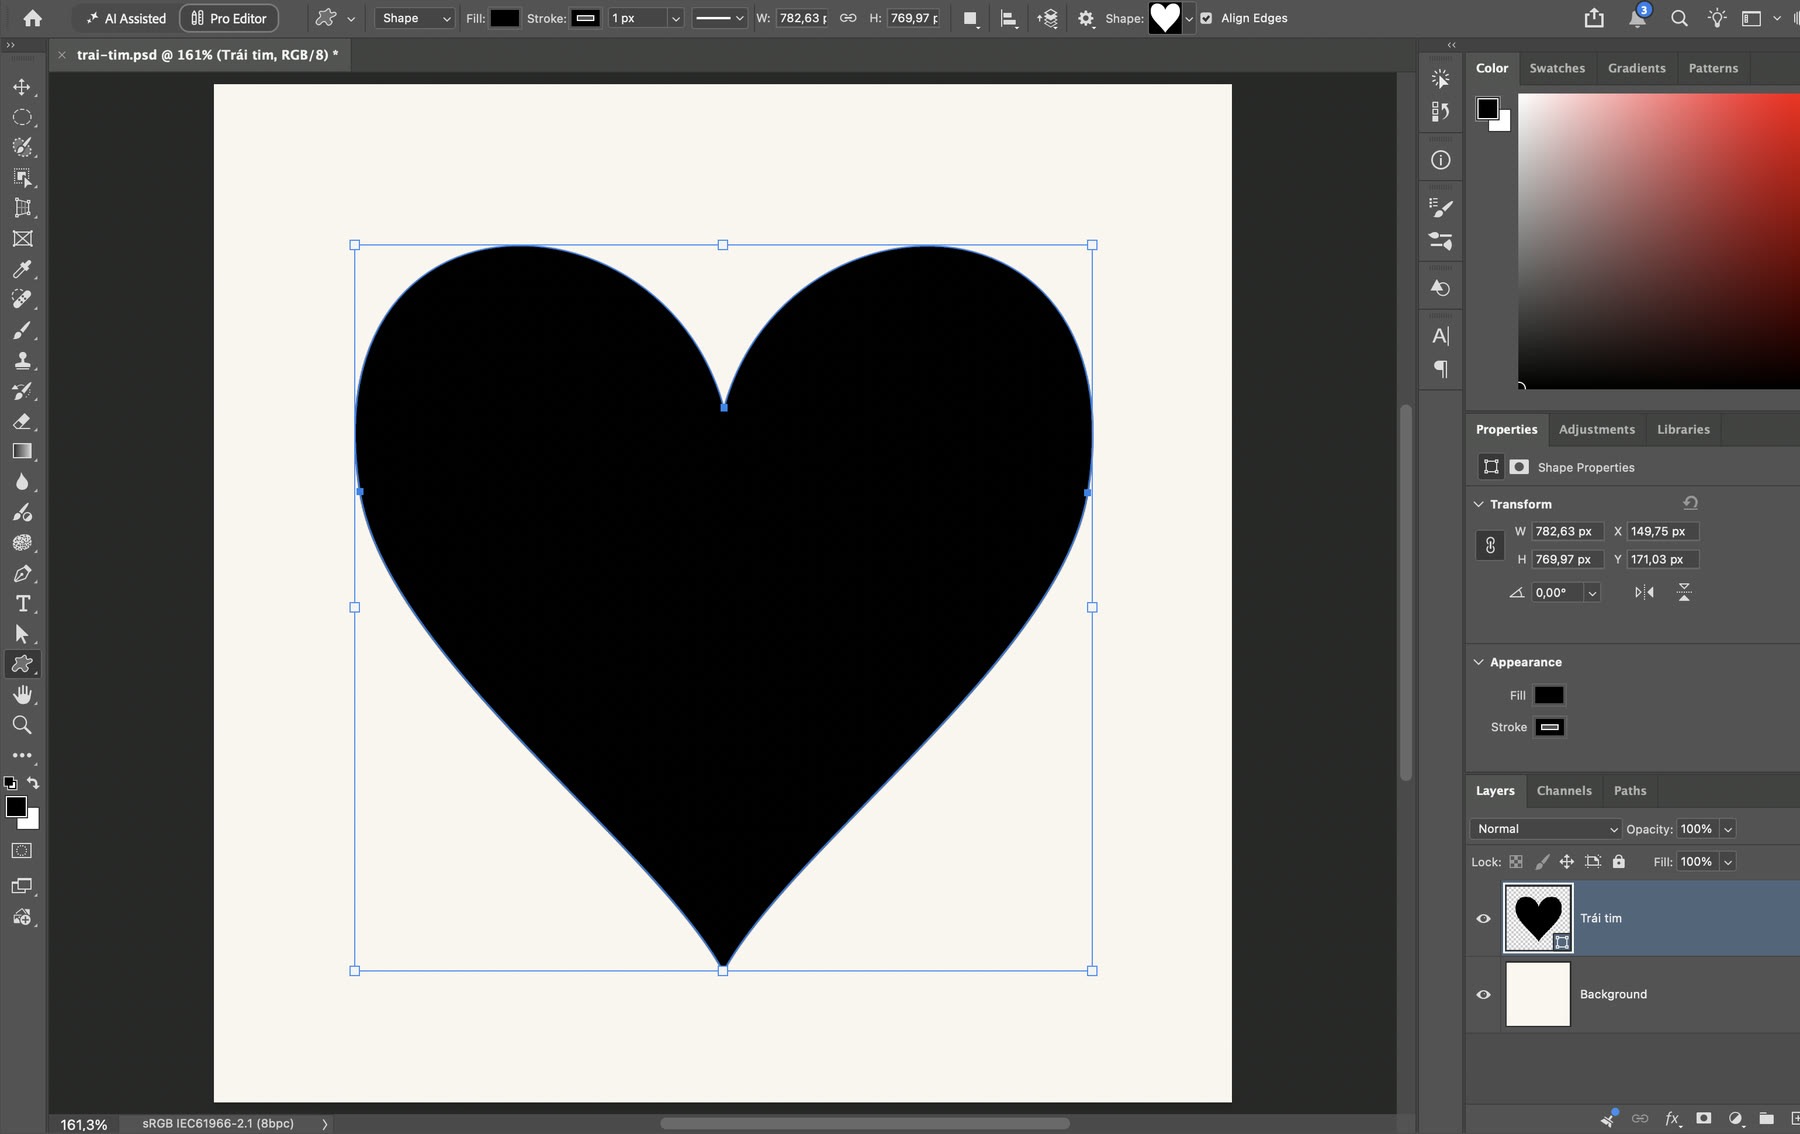Open the stroke width dropdown

pyautogui.click(x=675, y=18)
